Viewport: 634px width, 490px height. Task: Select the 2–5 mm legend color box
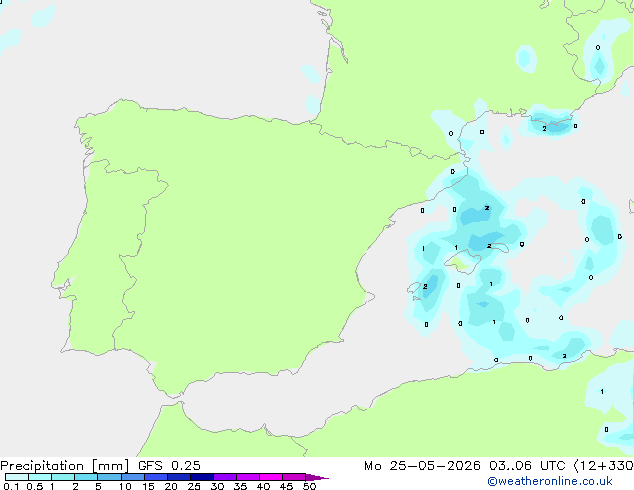click(x=86, y=477)
